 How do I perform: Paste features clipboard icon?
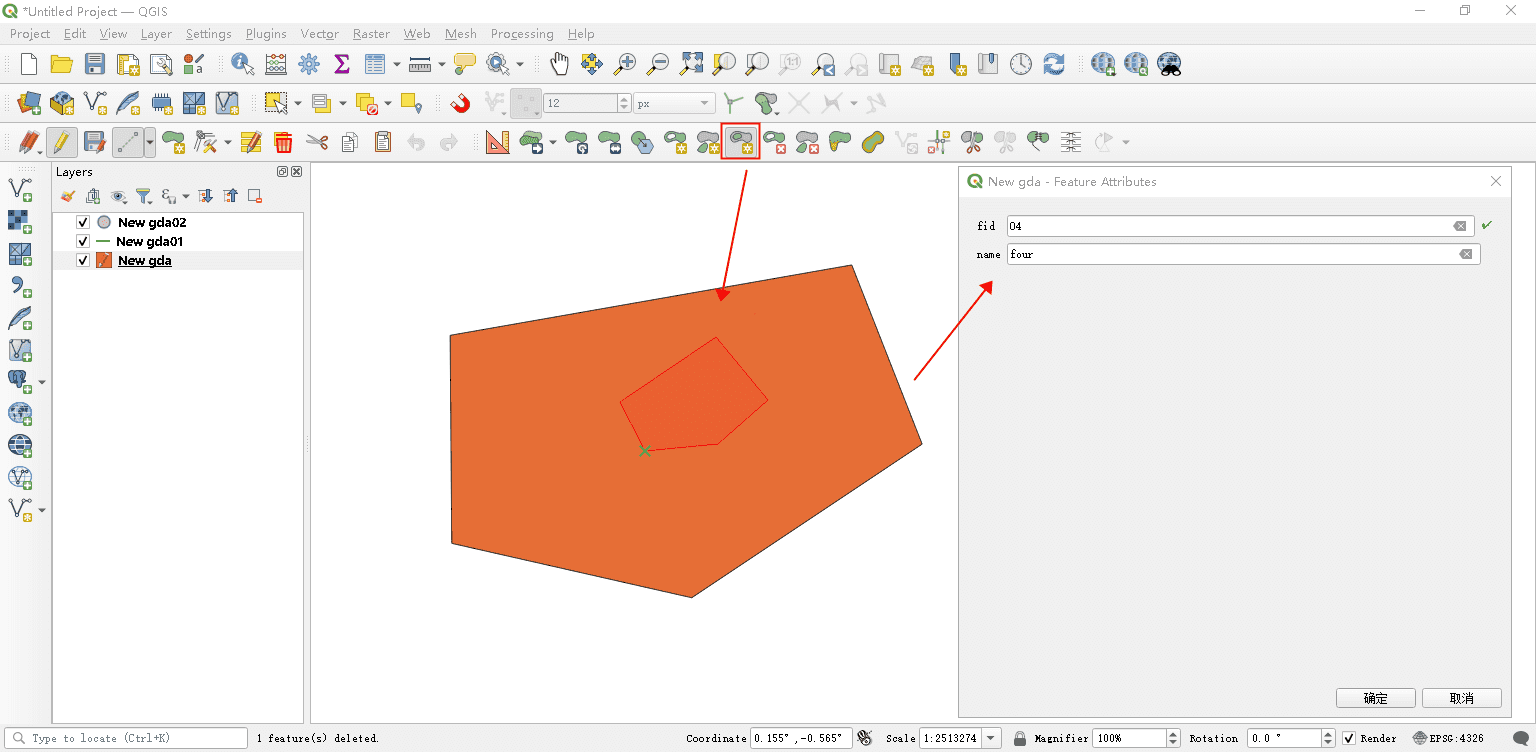(383, 142)
